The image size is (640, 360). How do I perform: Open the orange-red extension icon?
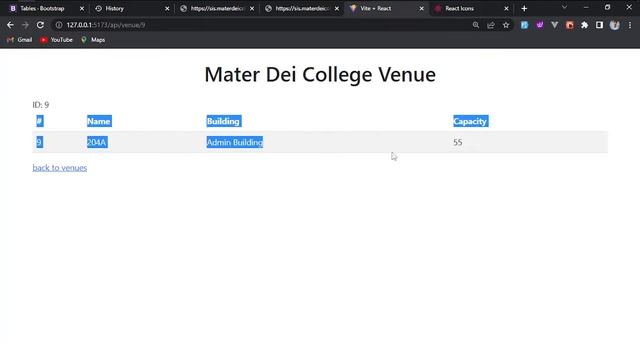tap(569, 25)
